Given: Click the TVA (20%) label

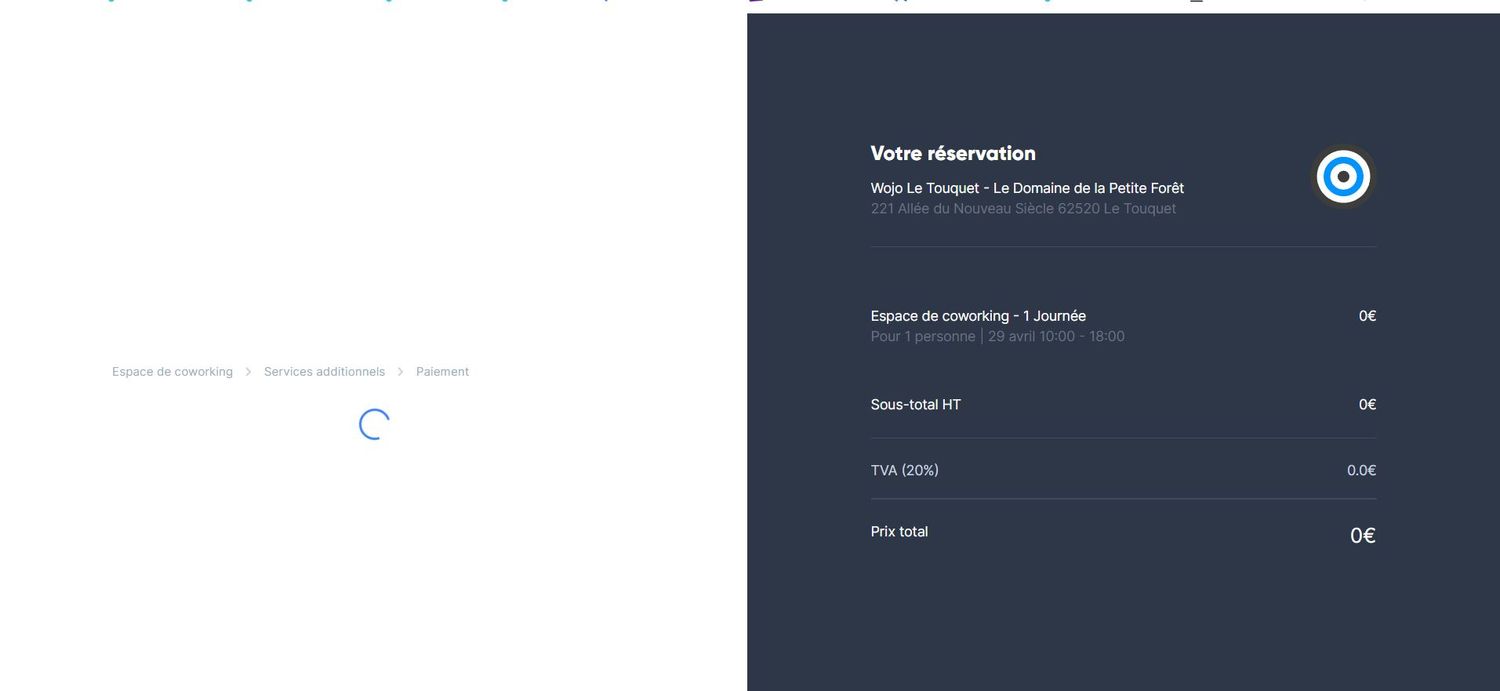Looking at the screenshot, I should pos(904,470).
